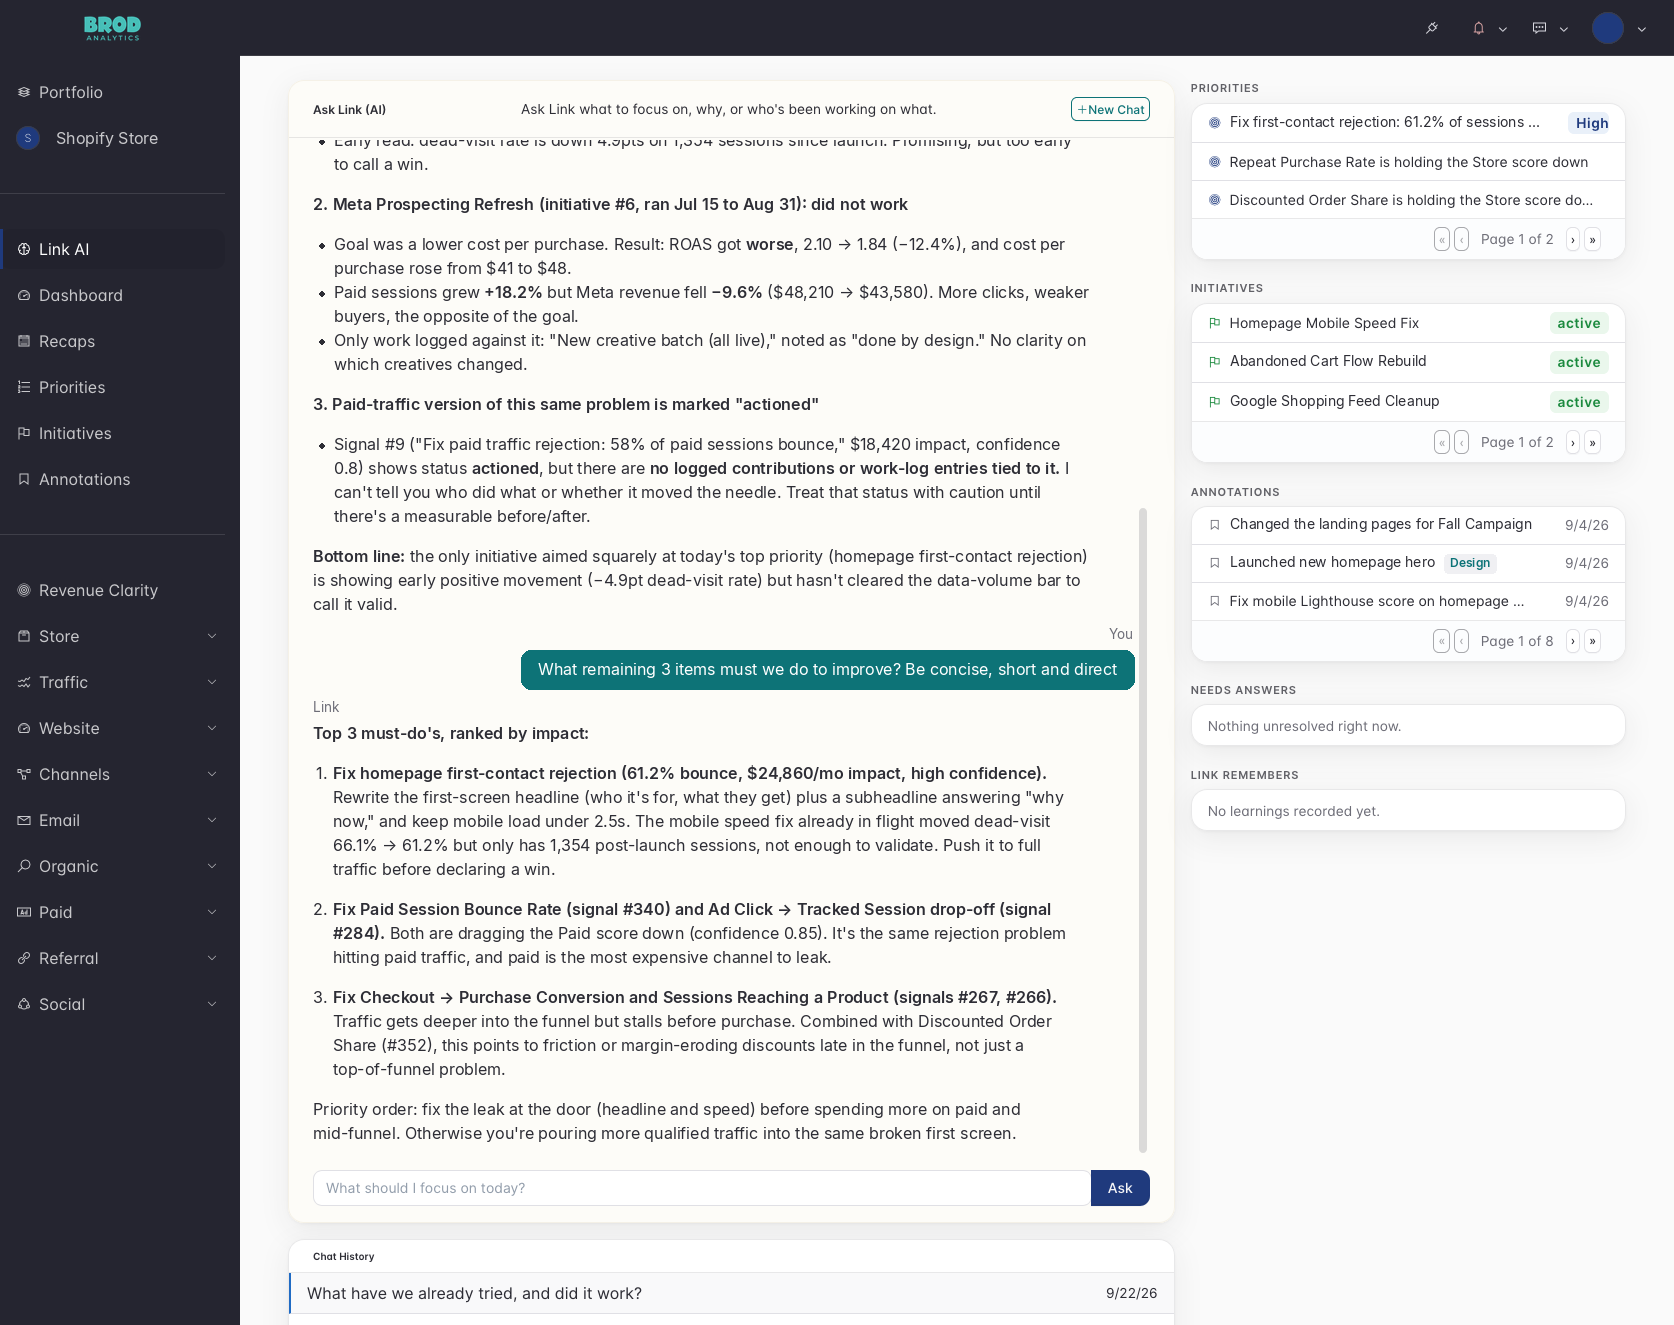
Task: Open Portfolio via its stack icon
Action: click(x=24, y=92)
